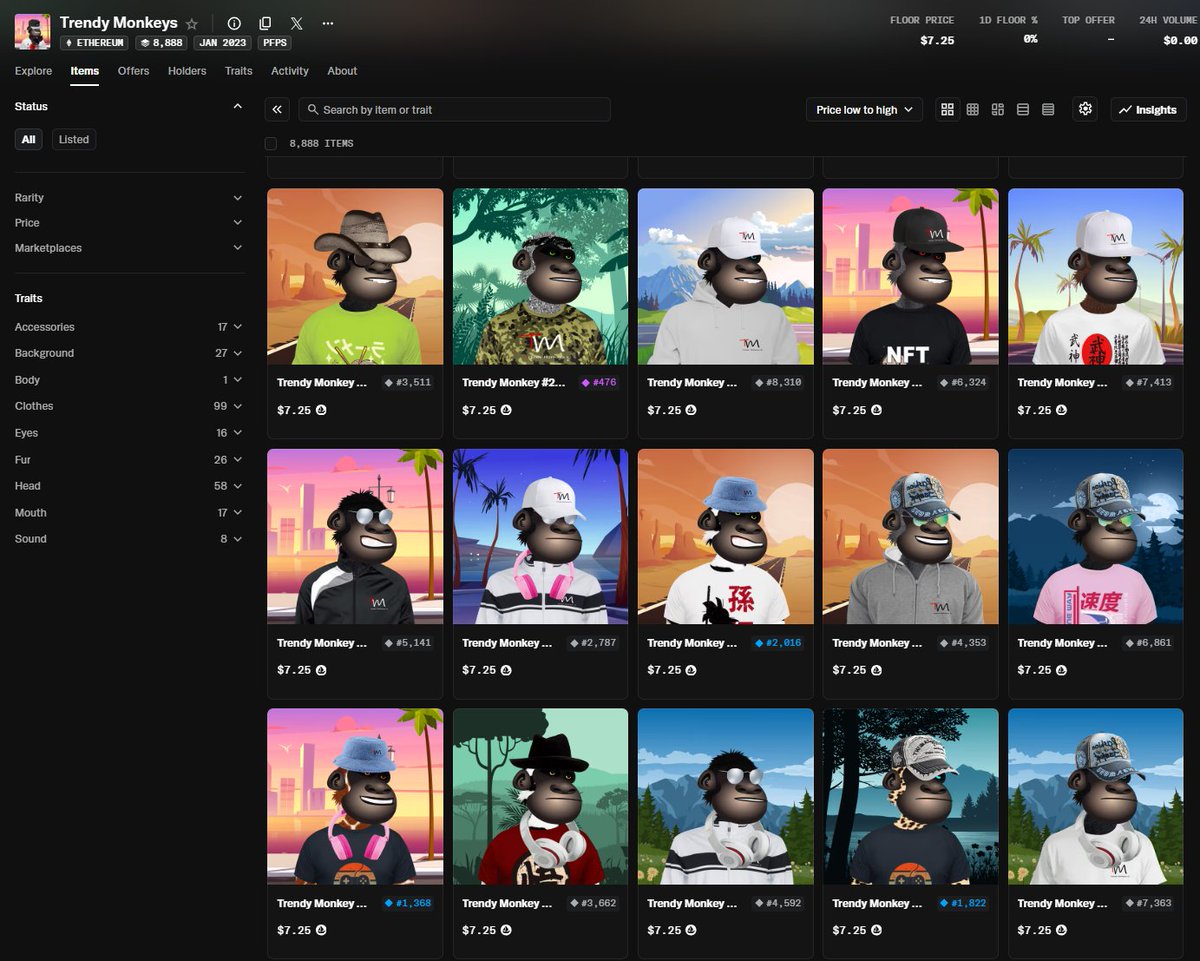Click the rarity rank #1,368 badge
This screenshot has height=961, width=1200.
409,903
